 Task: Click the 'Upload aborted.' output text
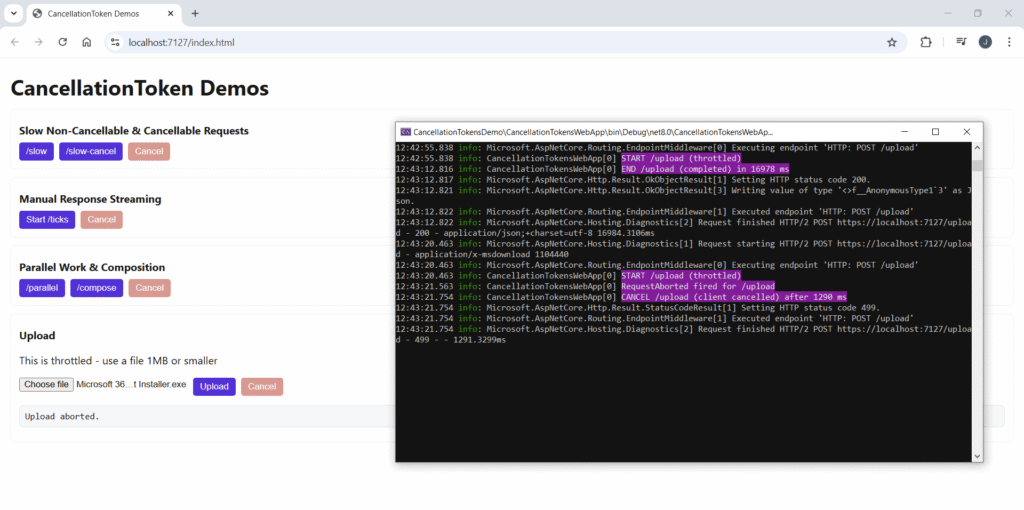62,416
